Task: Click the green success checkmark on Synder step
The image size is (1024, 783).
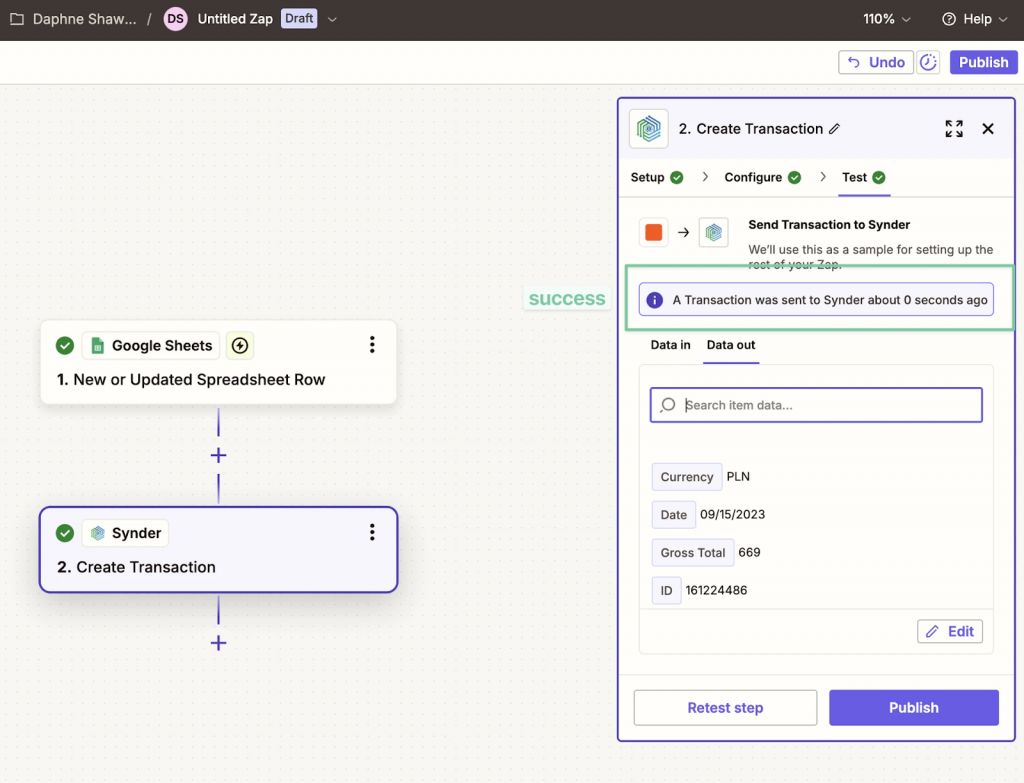Action: [64, 533]
